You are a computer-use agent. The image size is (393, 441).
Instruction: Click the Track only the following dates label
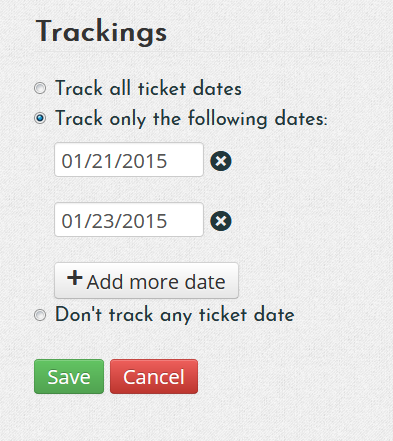[191, 119]
